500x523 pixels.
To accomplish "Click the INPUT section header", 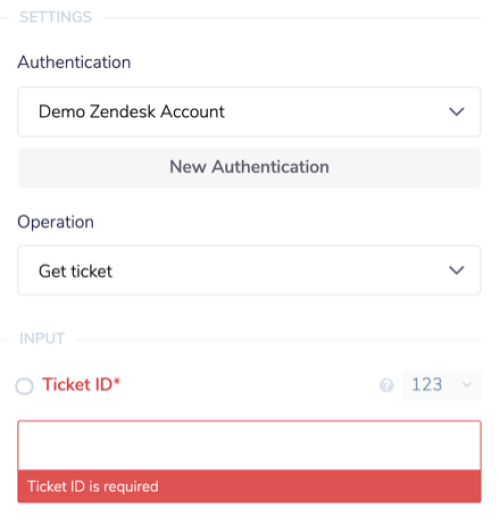I will (42, 339).
